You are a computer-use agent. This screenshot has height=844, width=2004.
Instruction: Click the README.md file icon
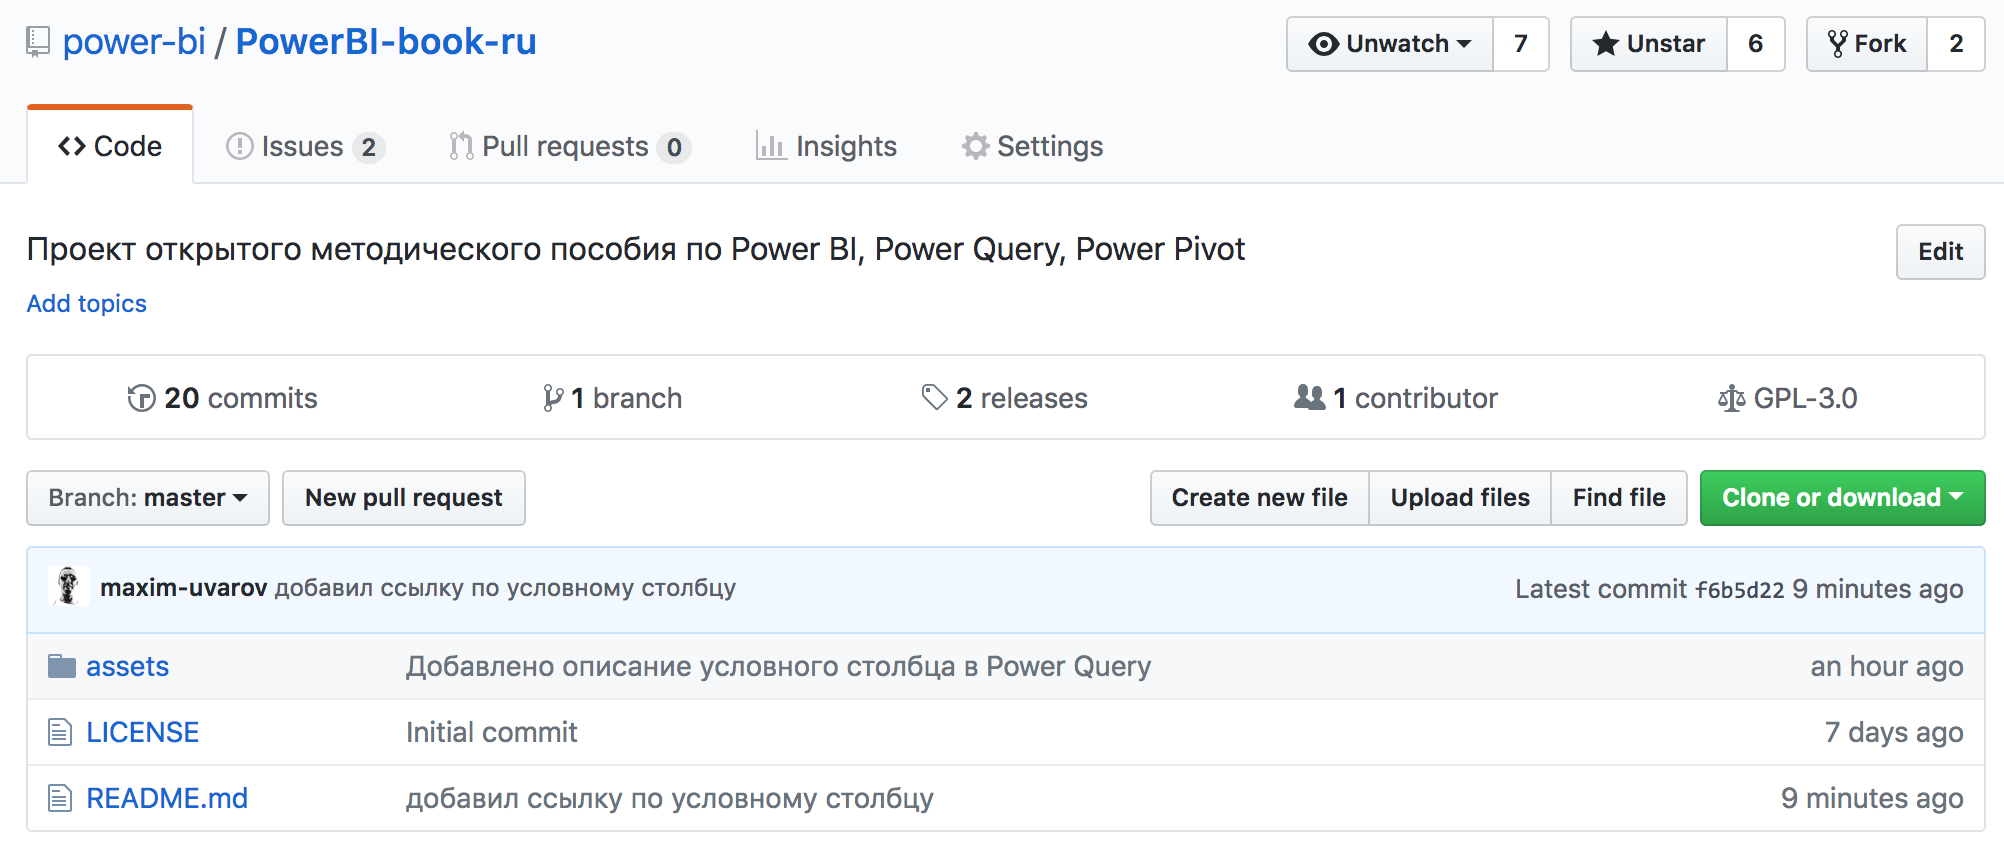point(60,798)
